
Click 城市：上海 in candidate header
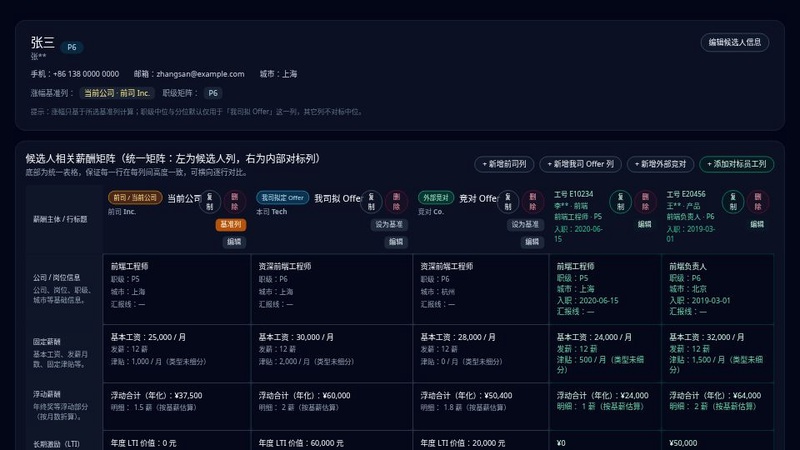pyautogui.click(x=278, y=74)
